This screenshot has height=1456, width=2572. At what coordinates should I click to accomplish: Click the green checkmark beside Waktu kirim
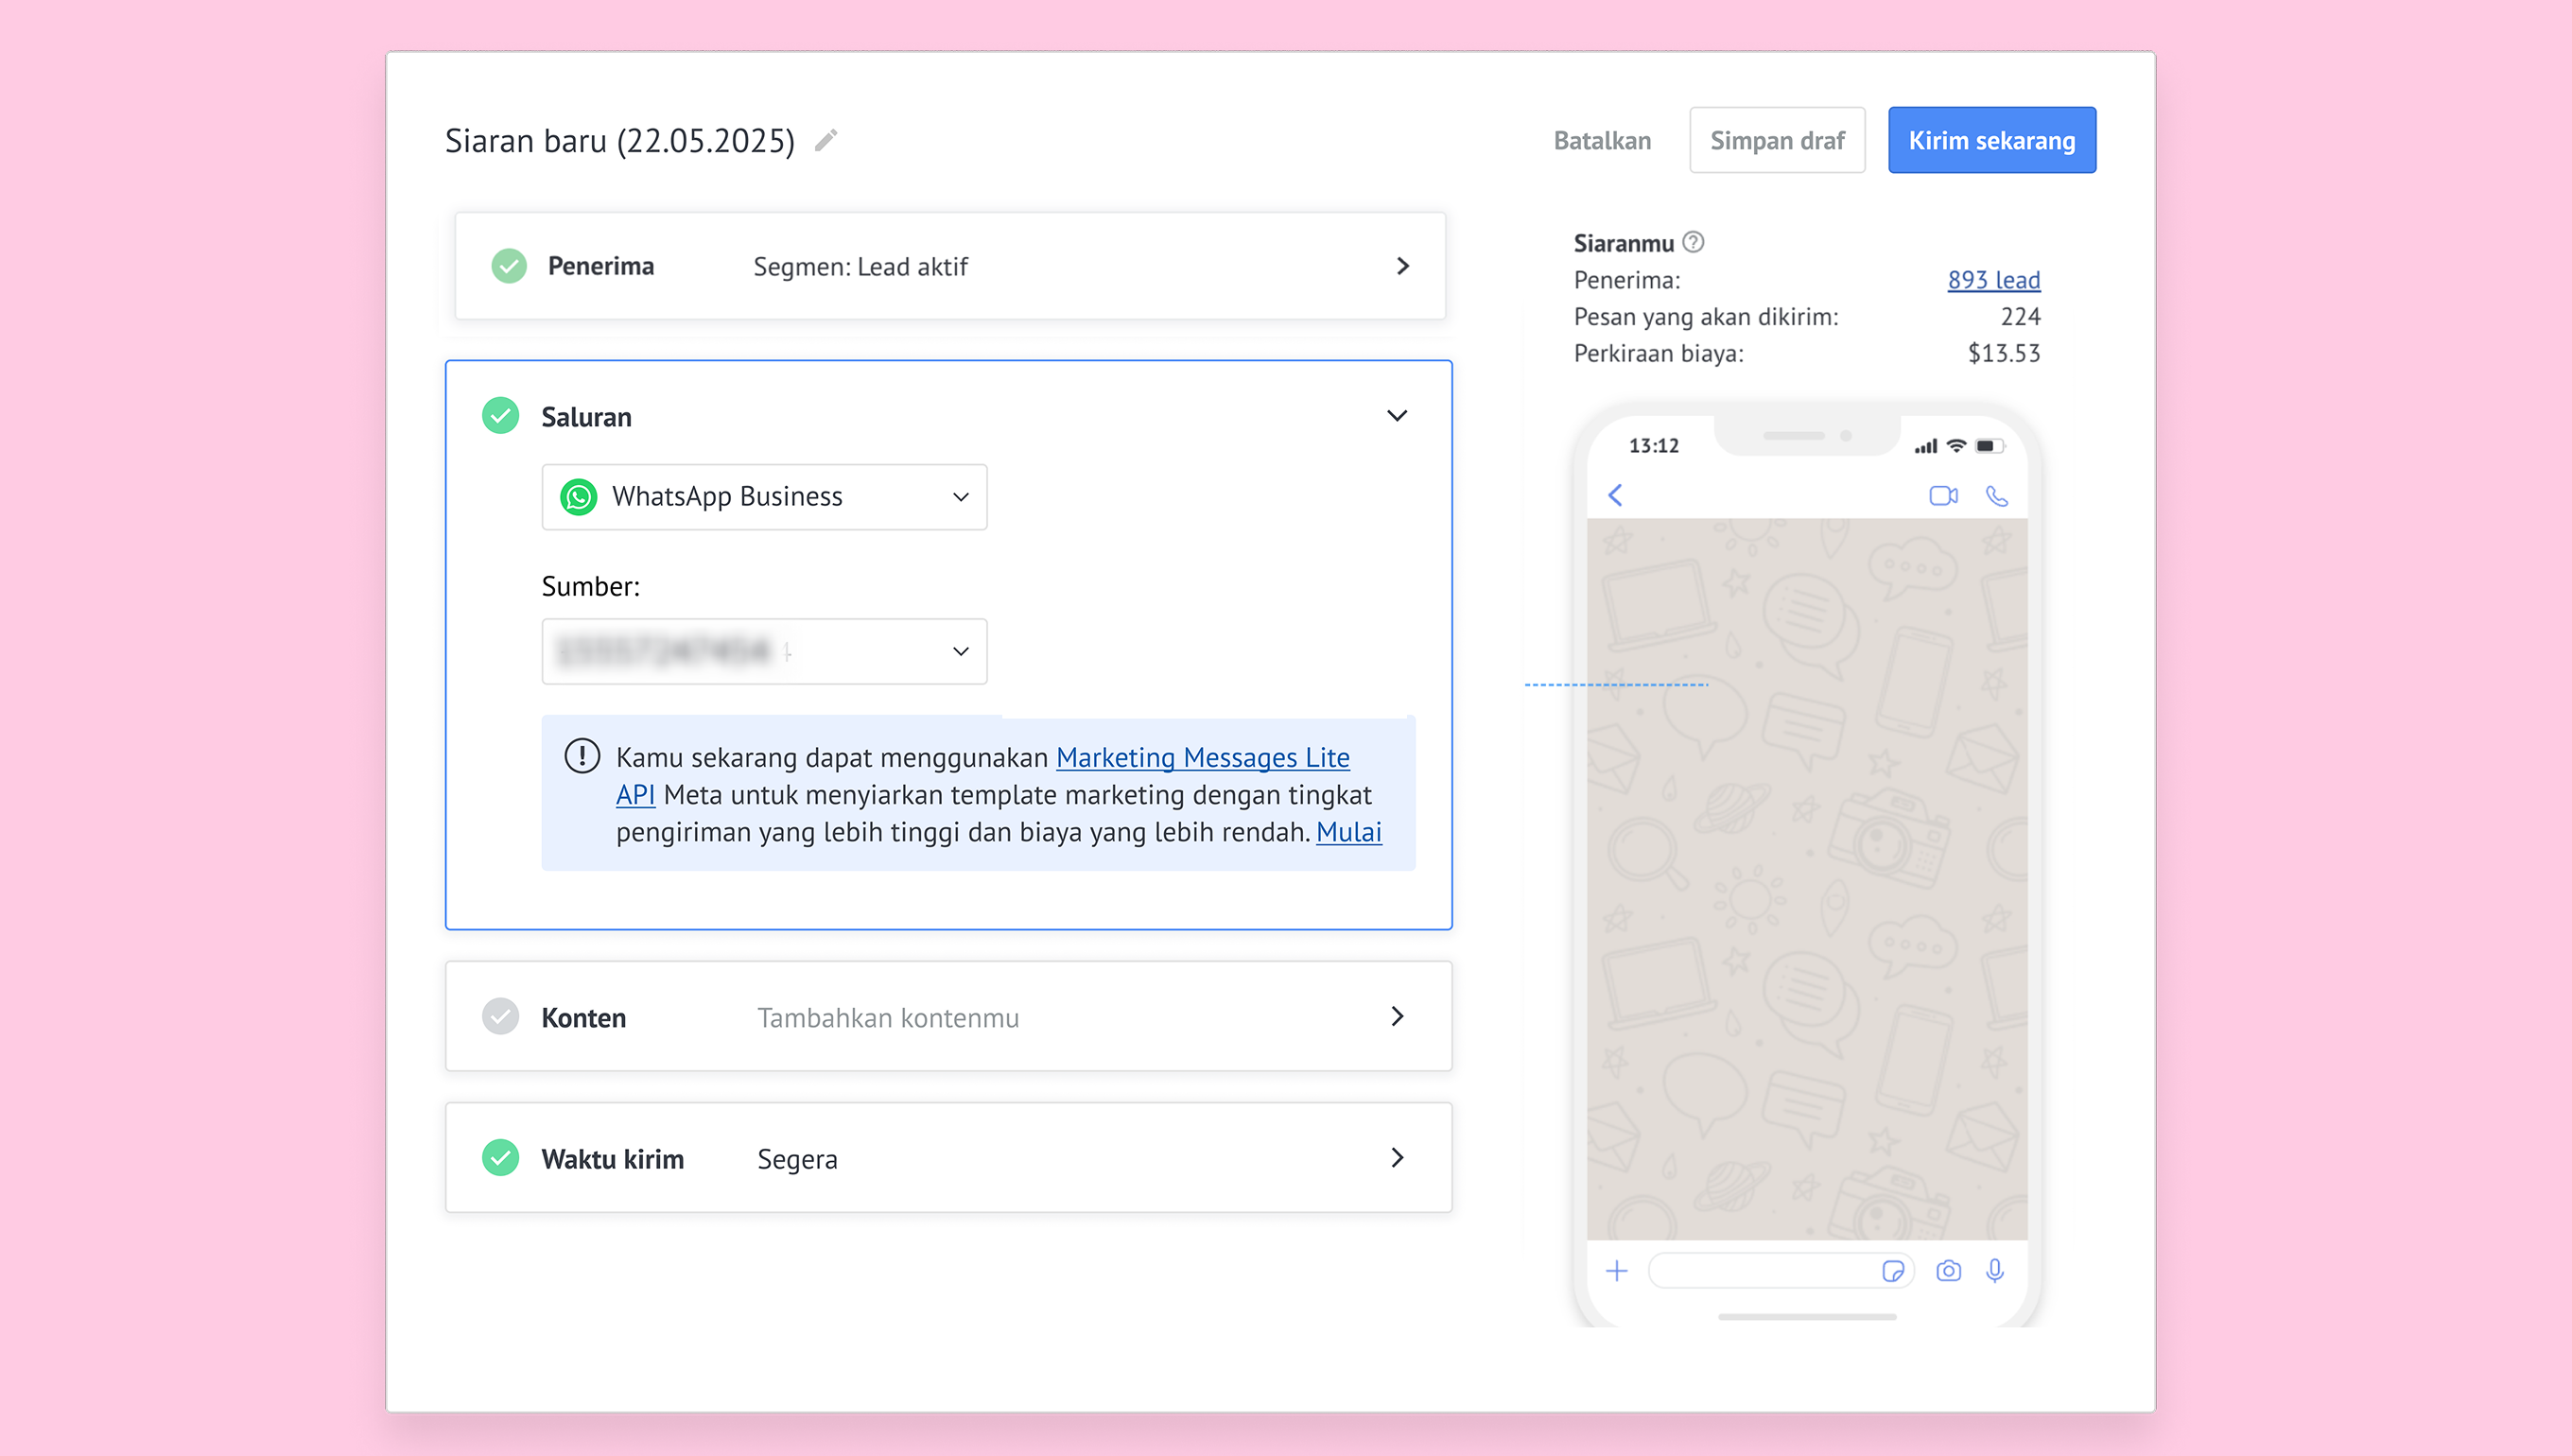pyautogui.click(x=501, y=1158)
